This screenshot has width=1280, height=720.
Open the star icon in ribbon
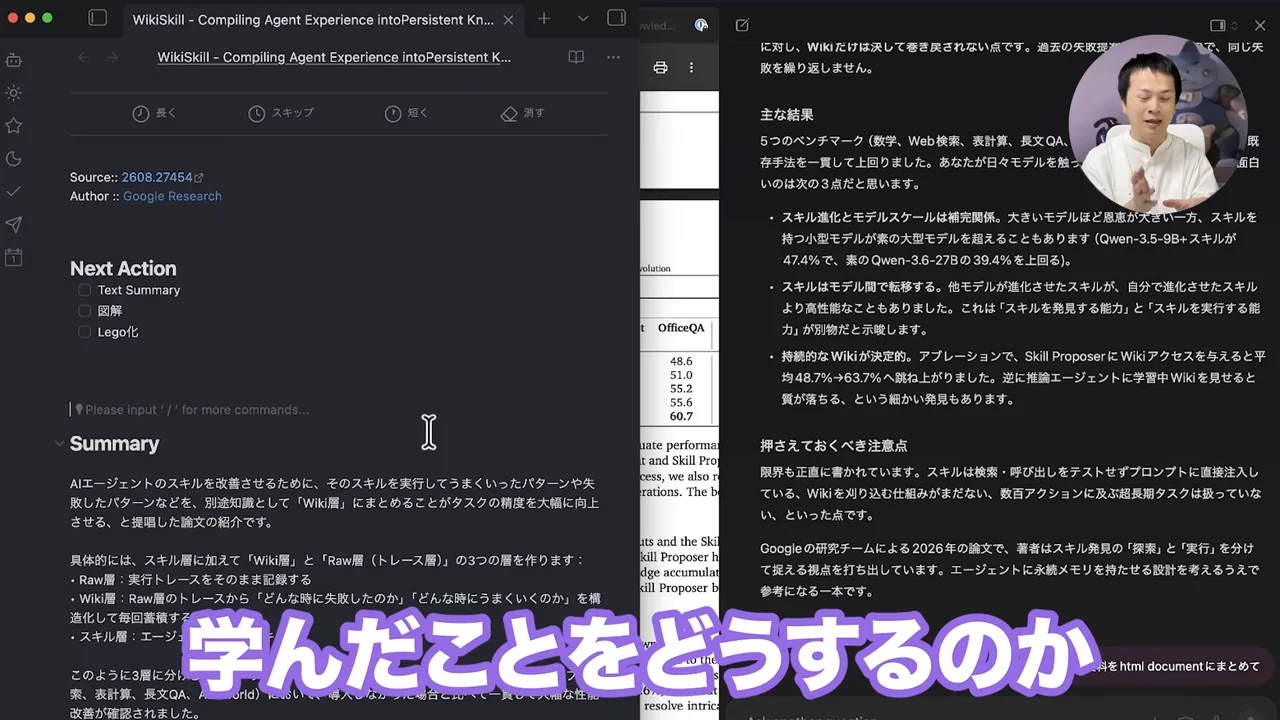[x=14, y=126]
